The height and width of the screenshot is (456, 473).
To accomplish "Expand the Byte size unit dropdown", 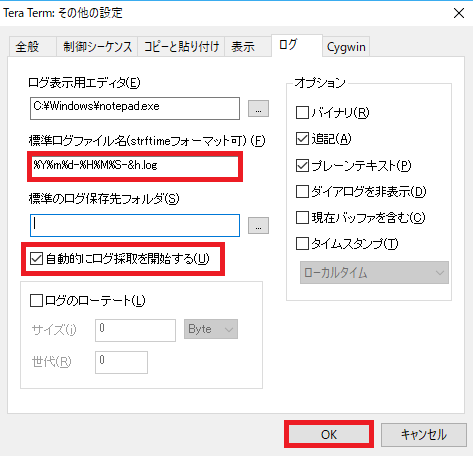I will click(x=211, y=329).
